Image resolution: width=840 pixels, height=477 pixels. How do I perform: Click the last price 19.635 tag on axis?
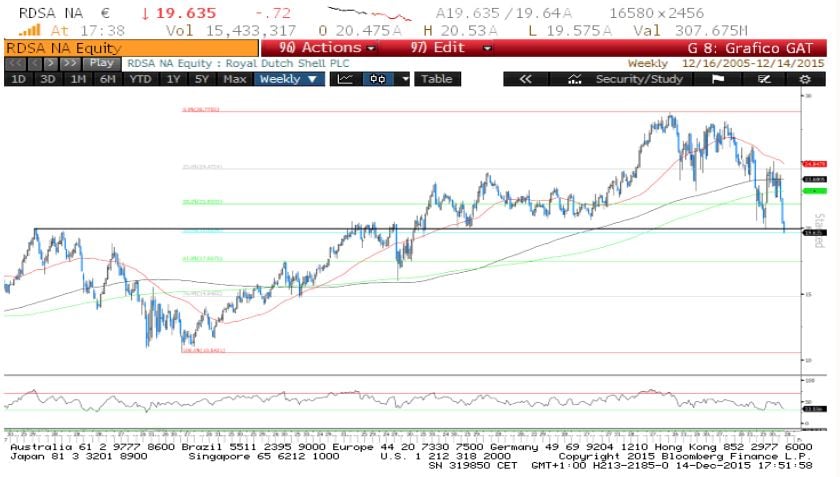814,233
